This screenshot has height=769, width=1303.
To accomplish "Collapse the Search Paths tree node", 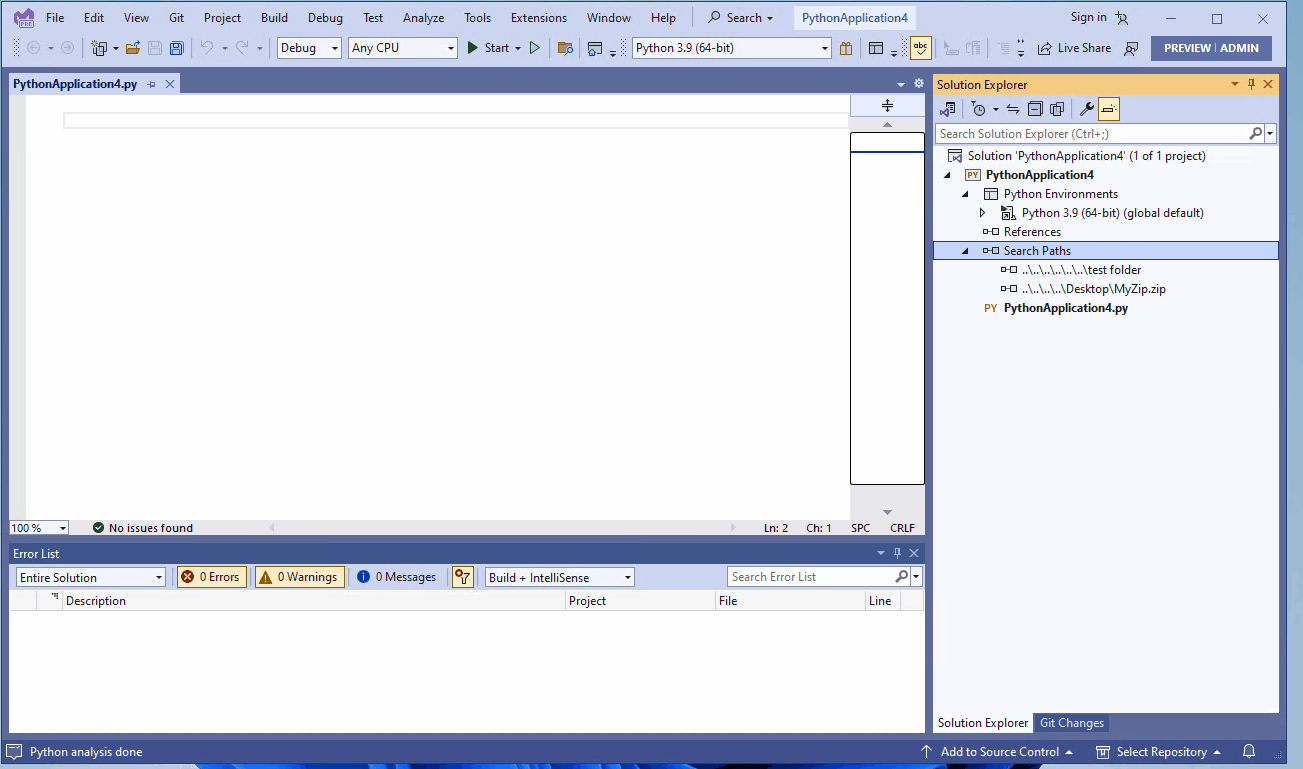I will (964, 250).
